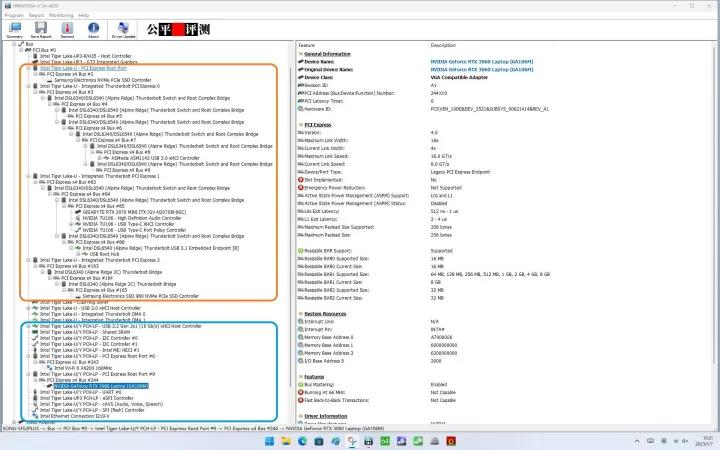This screenshot has height=450, width=720.
Task: Open the Monitoring menu
Action: 62,16
